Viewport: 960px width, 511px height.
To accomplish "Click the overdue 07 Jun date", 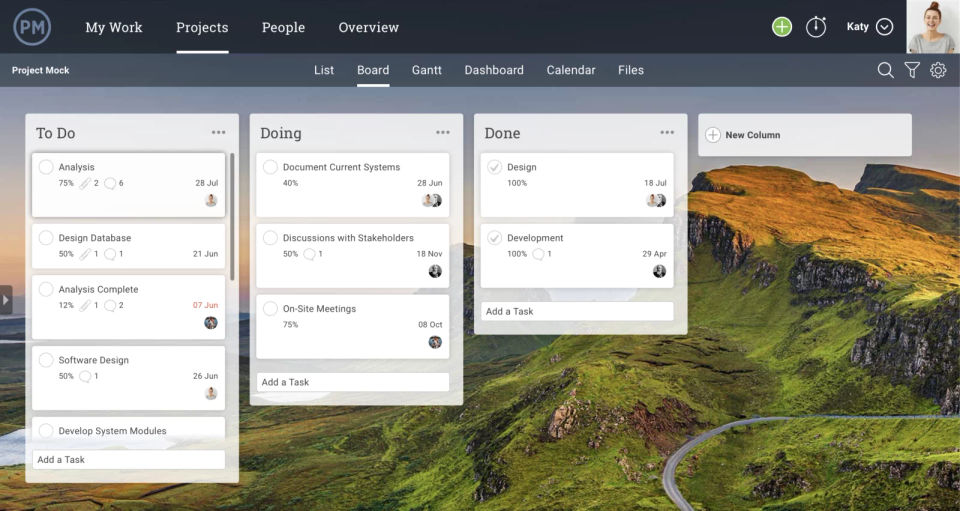I will tap(205, 305).
